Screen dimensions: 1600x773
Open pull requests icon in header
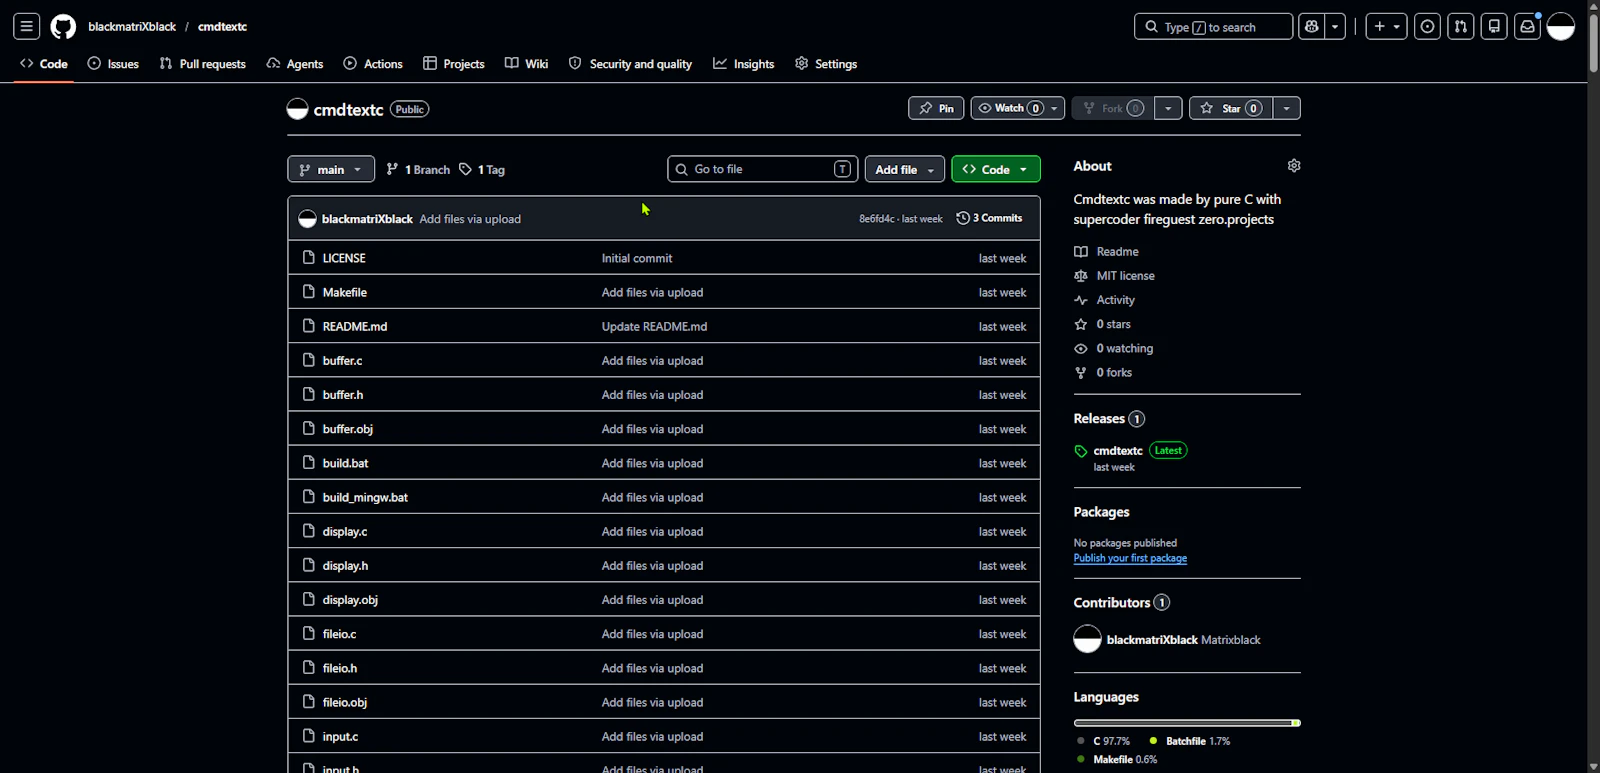pyautogui.click(x=1461, y=27)
